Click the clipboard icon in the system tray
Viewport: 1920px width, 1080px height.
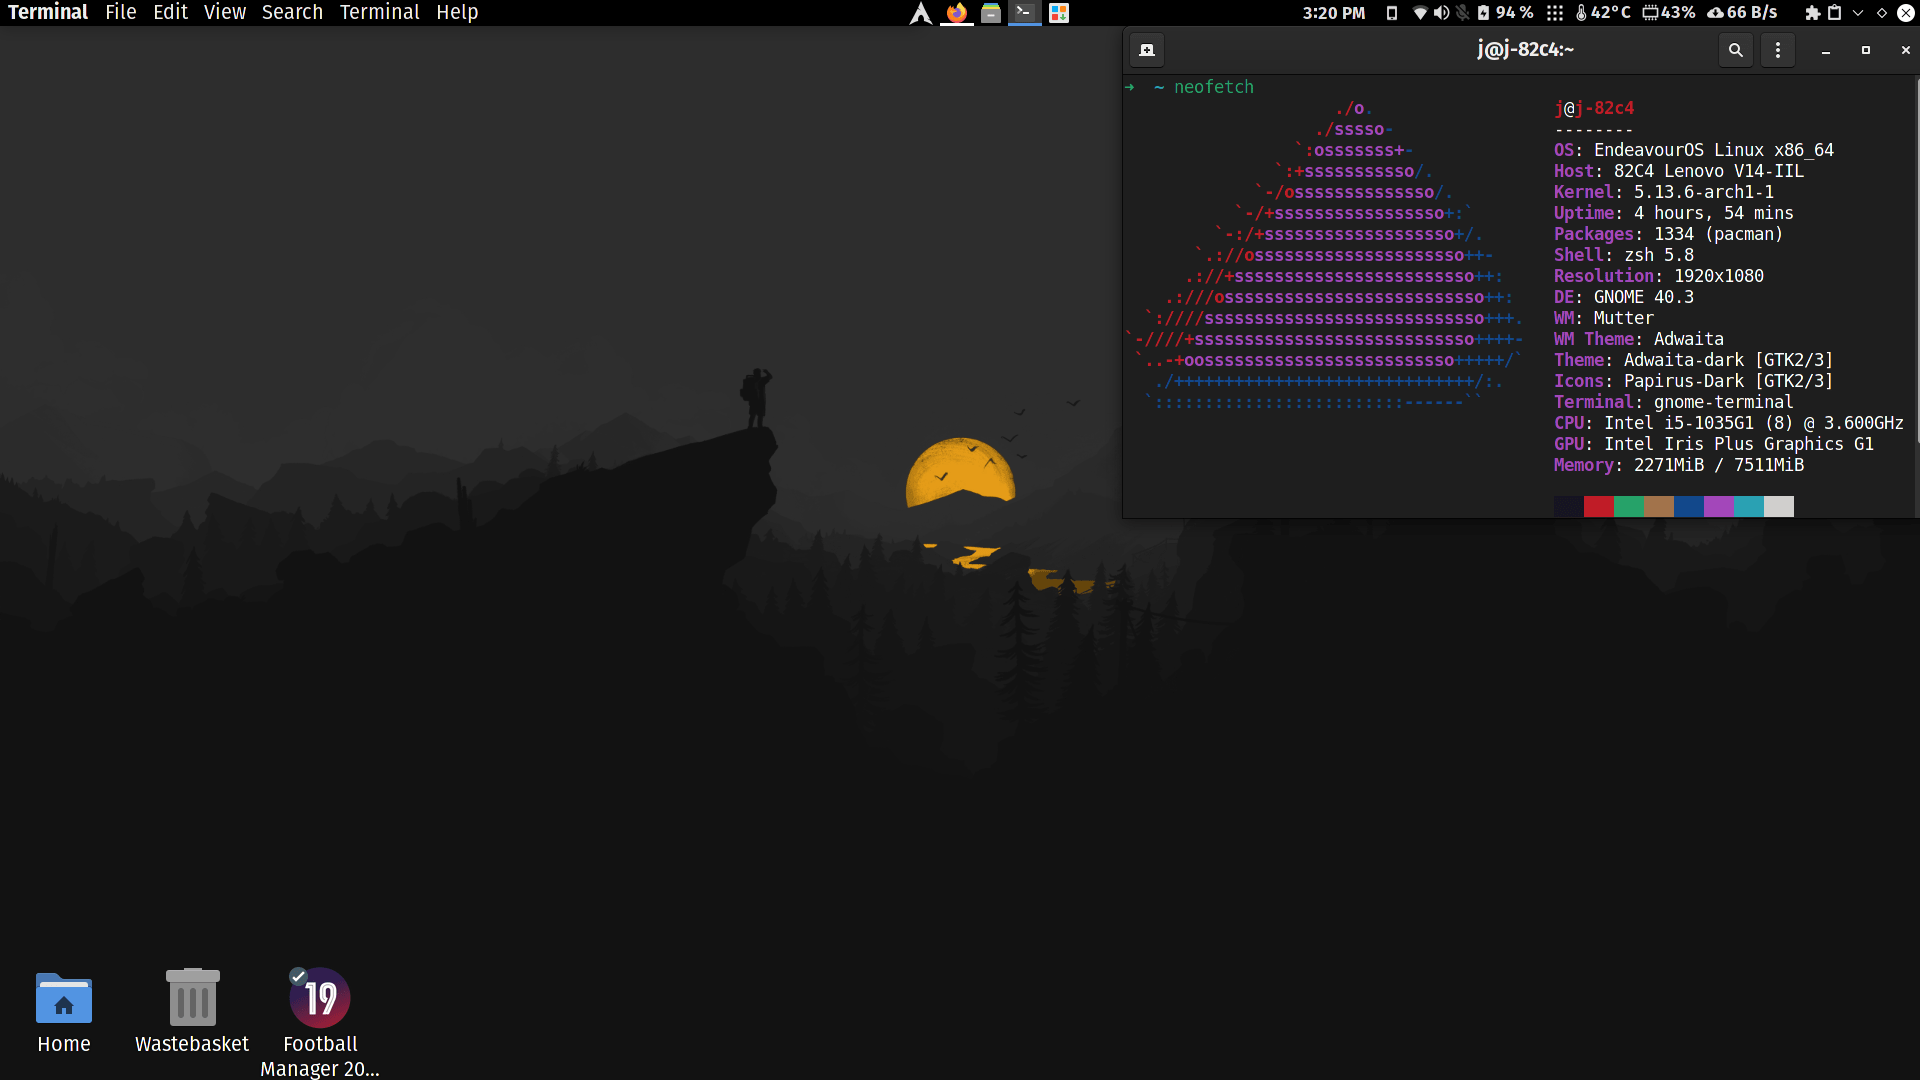point(1835,13)
